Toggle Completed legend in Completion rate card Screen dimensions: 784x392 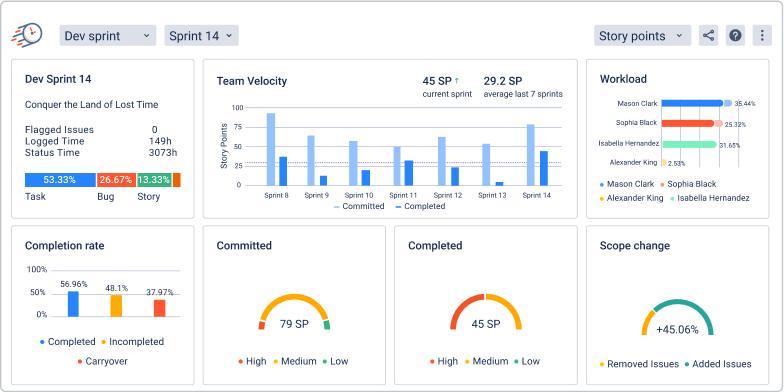[68, 342]
